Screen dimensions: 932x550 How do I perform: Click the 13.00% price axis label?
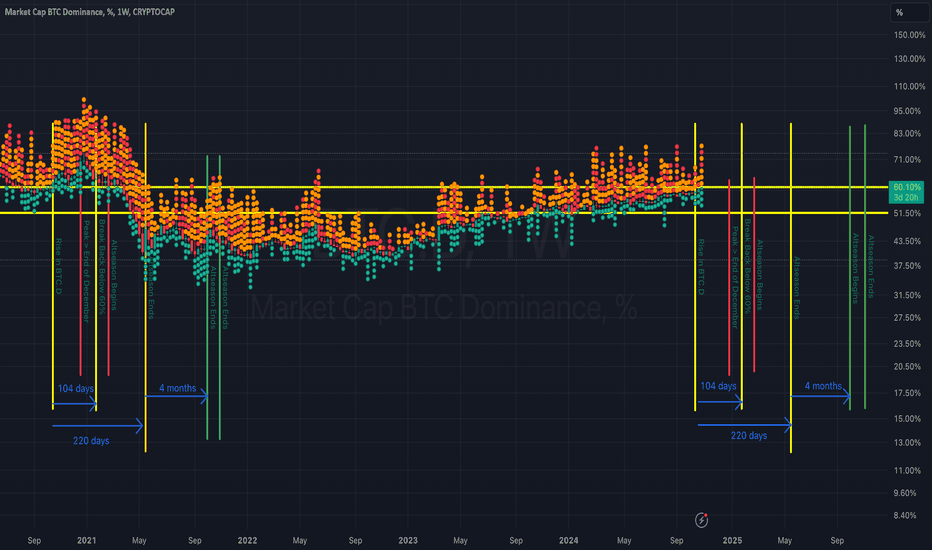[x=909, y=442]
